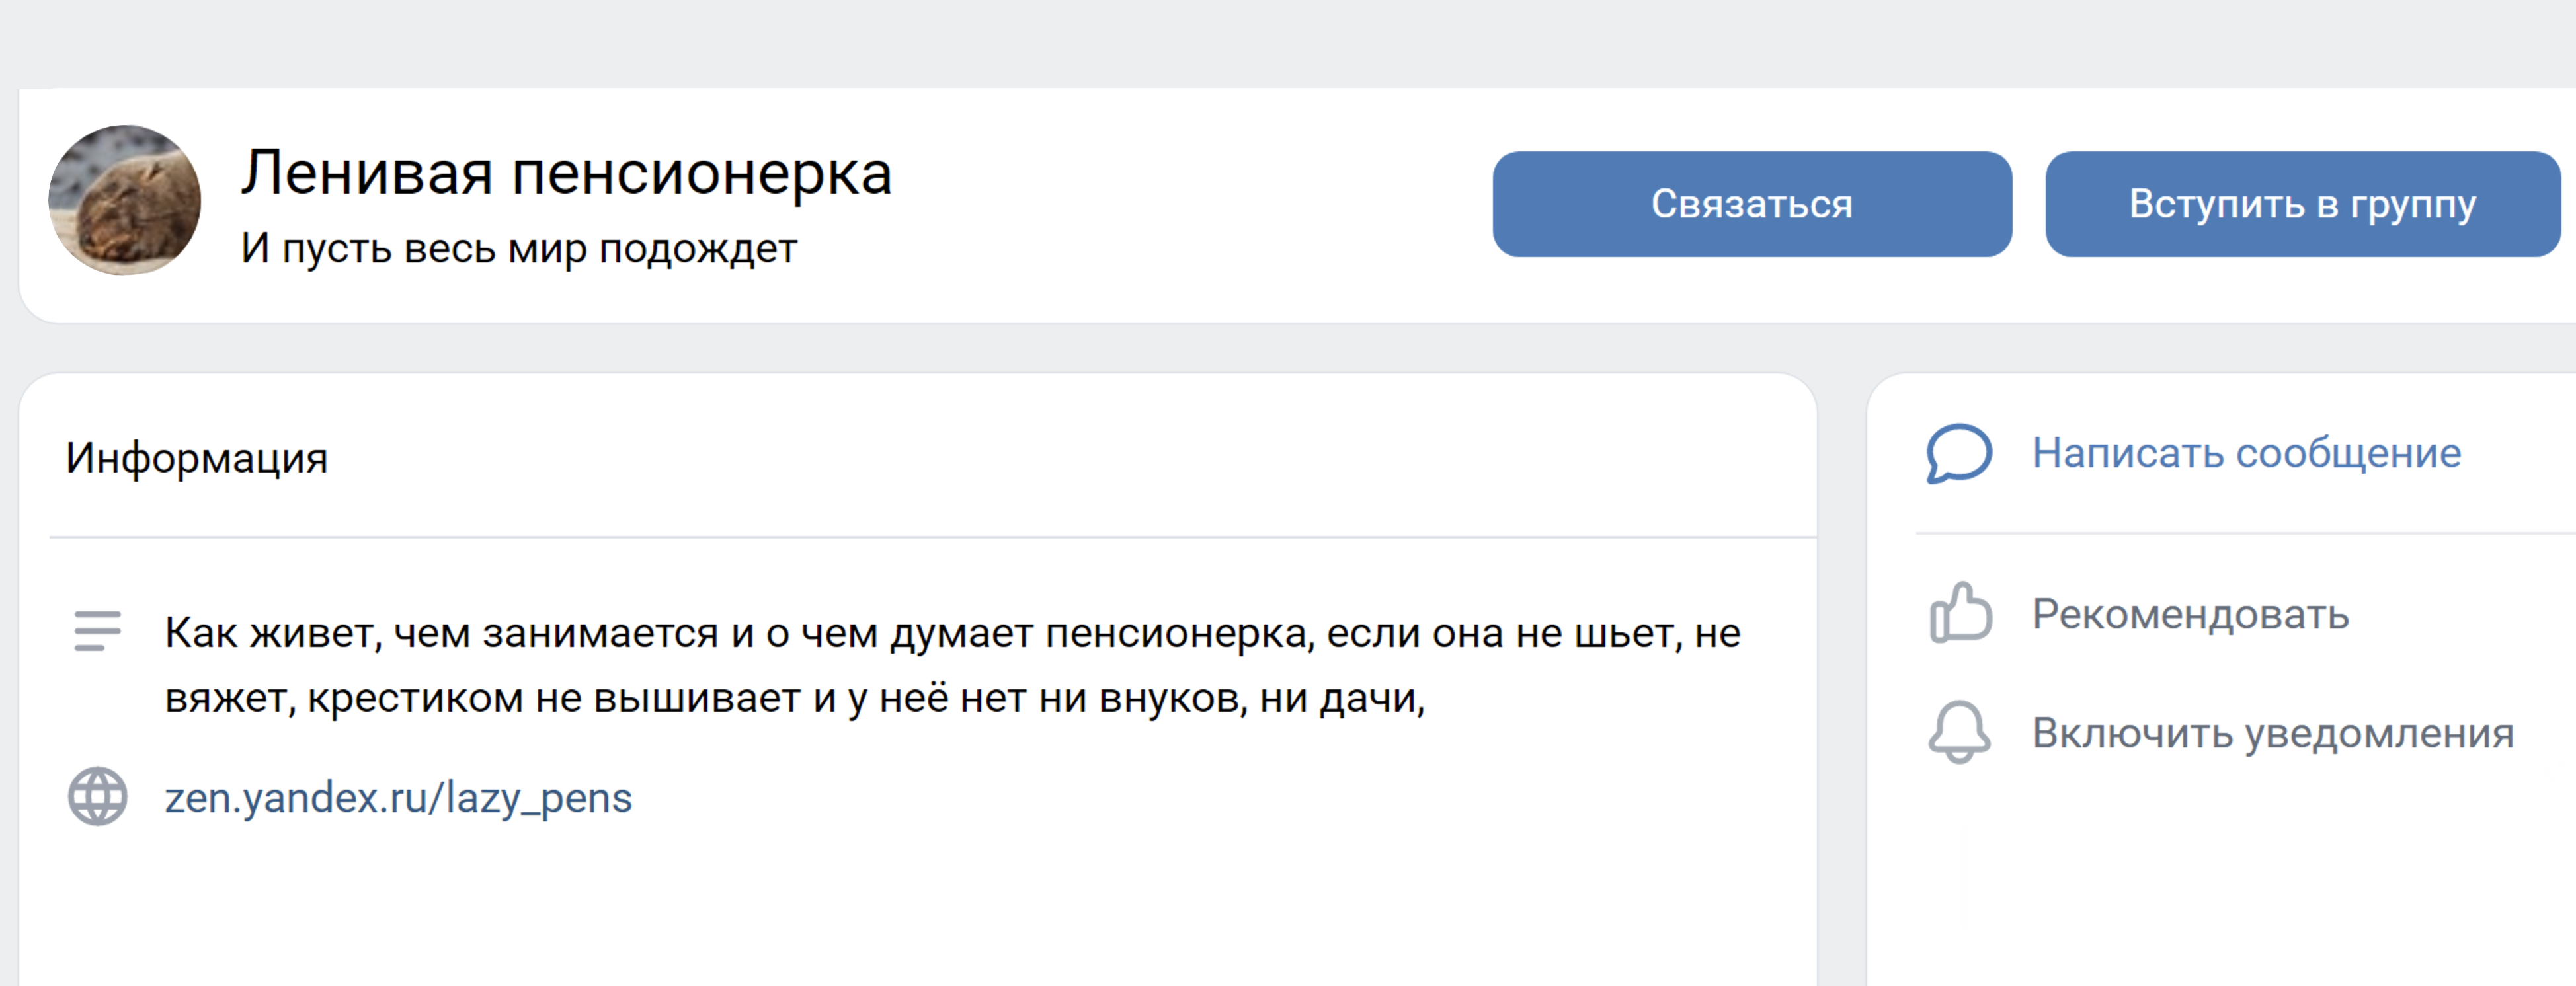This screenshot has width=2576, height=986.
Task: Join group via Вступить в группу
Action: (x=2303, y=204)
